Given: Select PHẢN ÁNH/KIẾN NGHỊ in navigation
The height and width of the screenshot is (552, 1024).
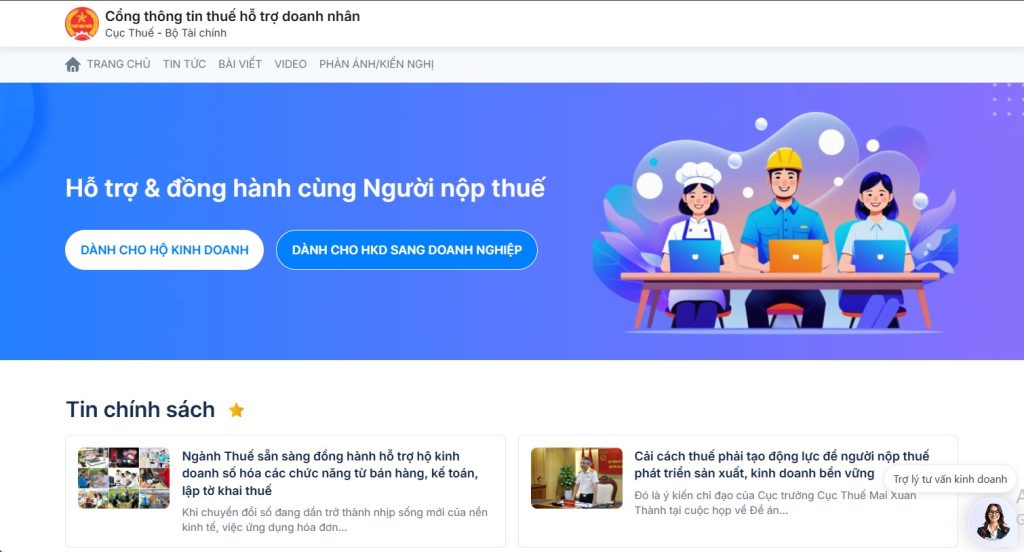Looking at the screenshot, I should (x=376, y=64).
